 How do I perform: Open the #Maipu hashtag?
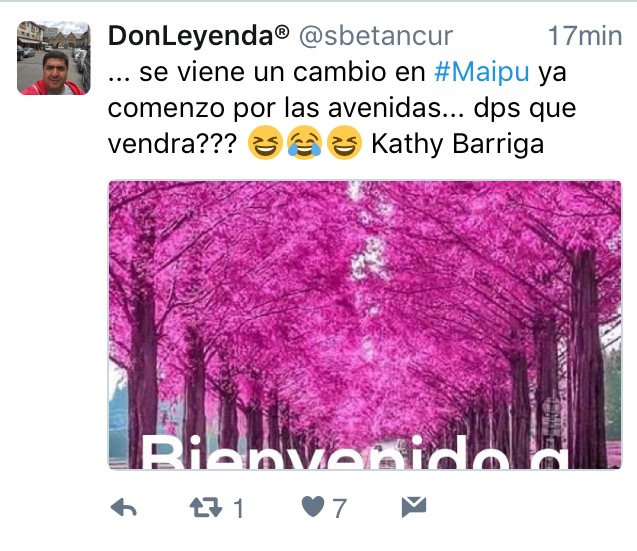click(482, 72)
